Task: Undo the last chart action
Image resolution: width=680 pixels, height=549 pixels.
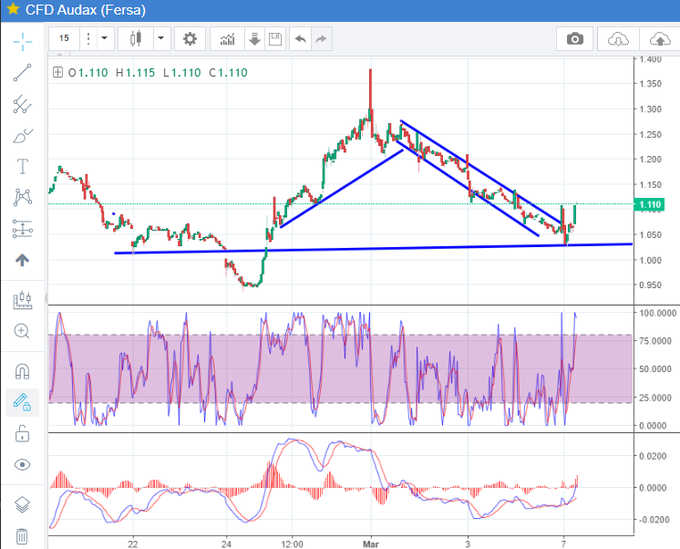Action: click(x=301, y=39)
